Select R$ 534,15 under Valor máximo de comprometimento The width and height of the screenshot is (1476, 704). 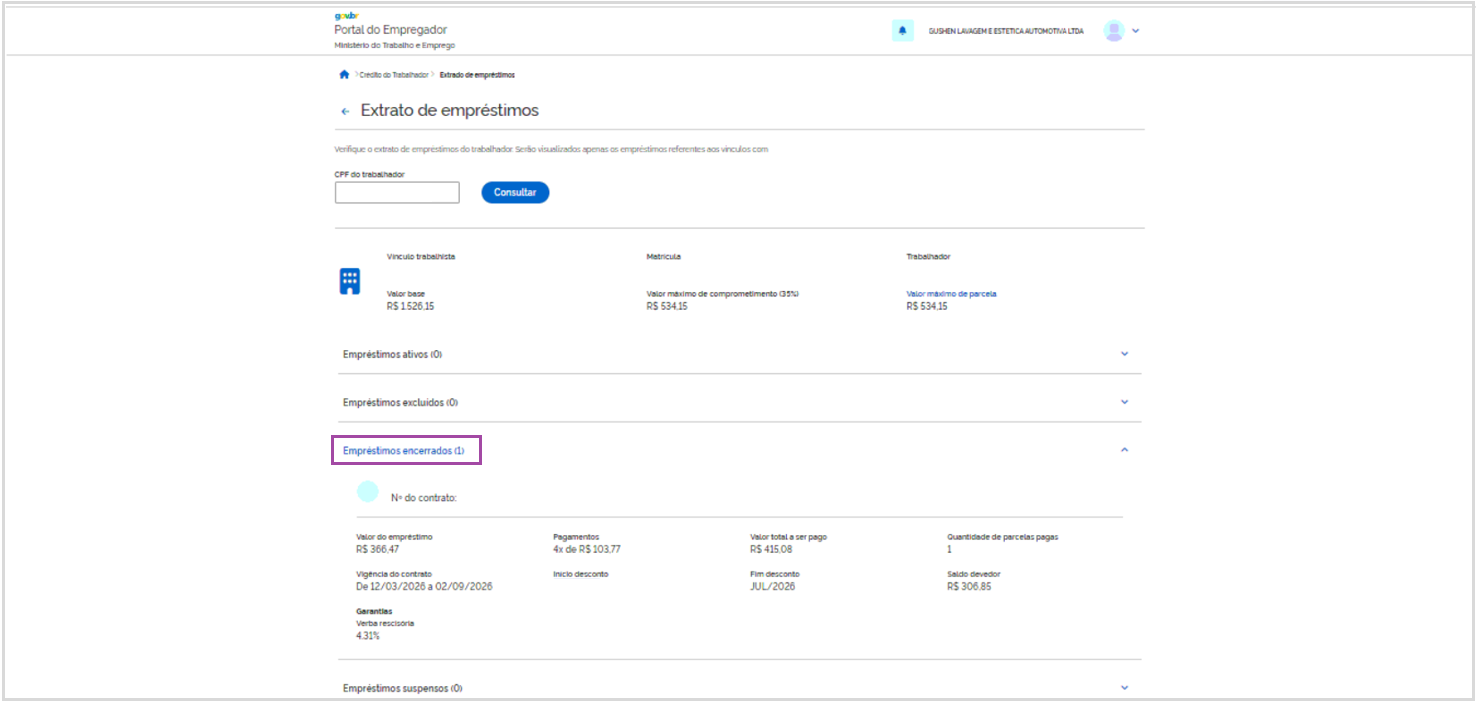667,306
